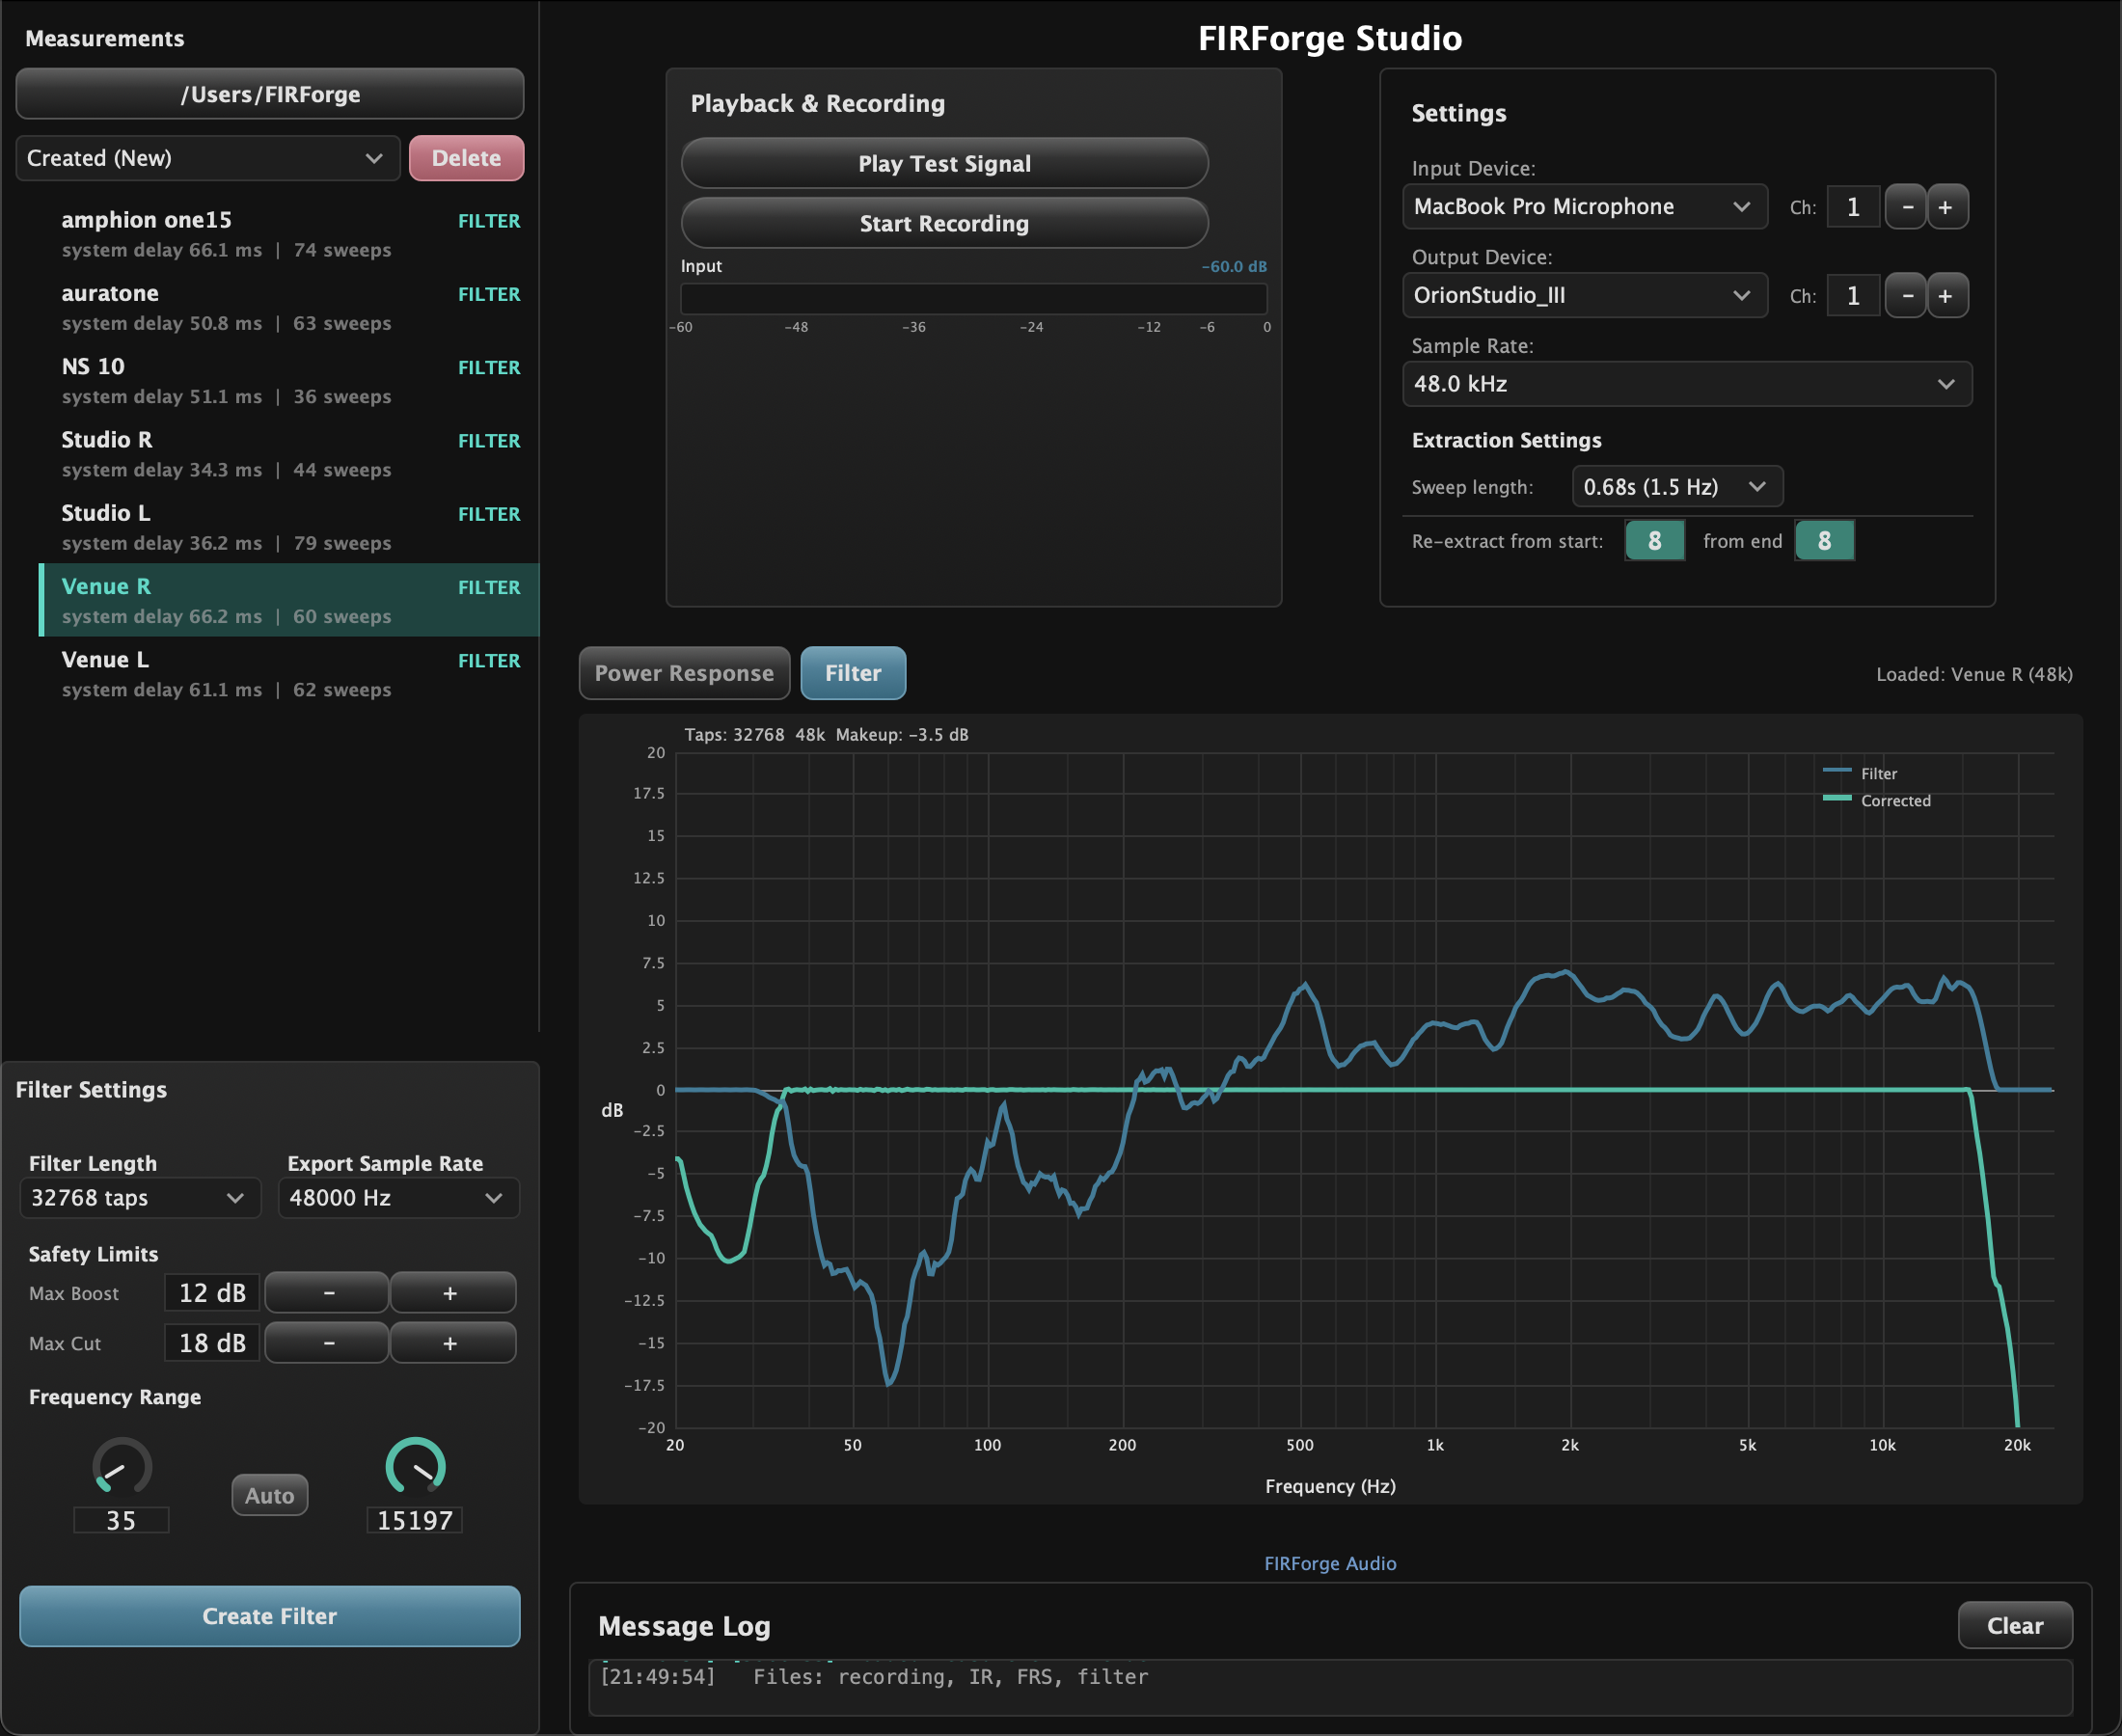Increase Max Cut with plus button
The image size is (2122, 1736).
(x=451, y=1343)
